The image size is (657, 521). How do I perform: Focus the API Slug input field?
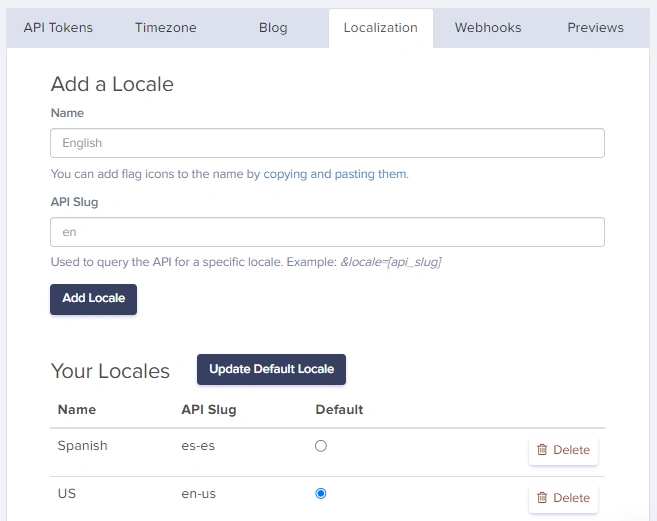coord(327,232)
